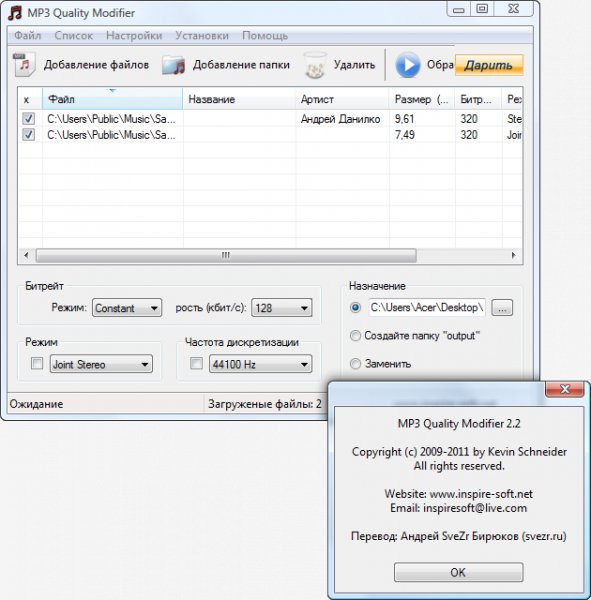Viewport: 591px width, 600px height.
Task: Click the left scroll arrow of file list
Action: [x=26, y=255]
